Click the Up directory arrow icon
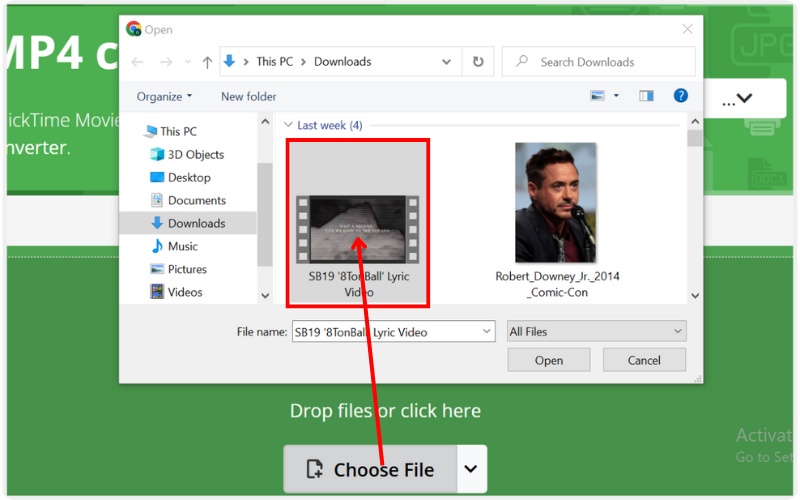 pos(207,62)
